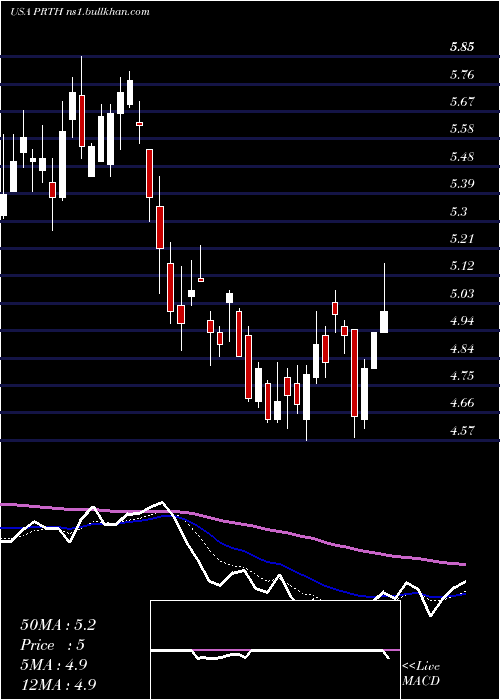Click inside the MACD inset panel
This screenshot has width=500, height=700.
point(275,650)
